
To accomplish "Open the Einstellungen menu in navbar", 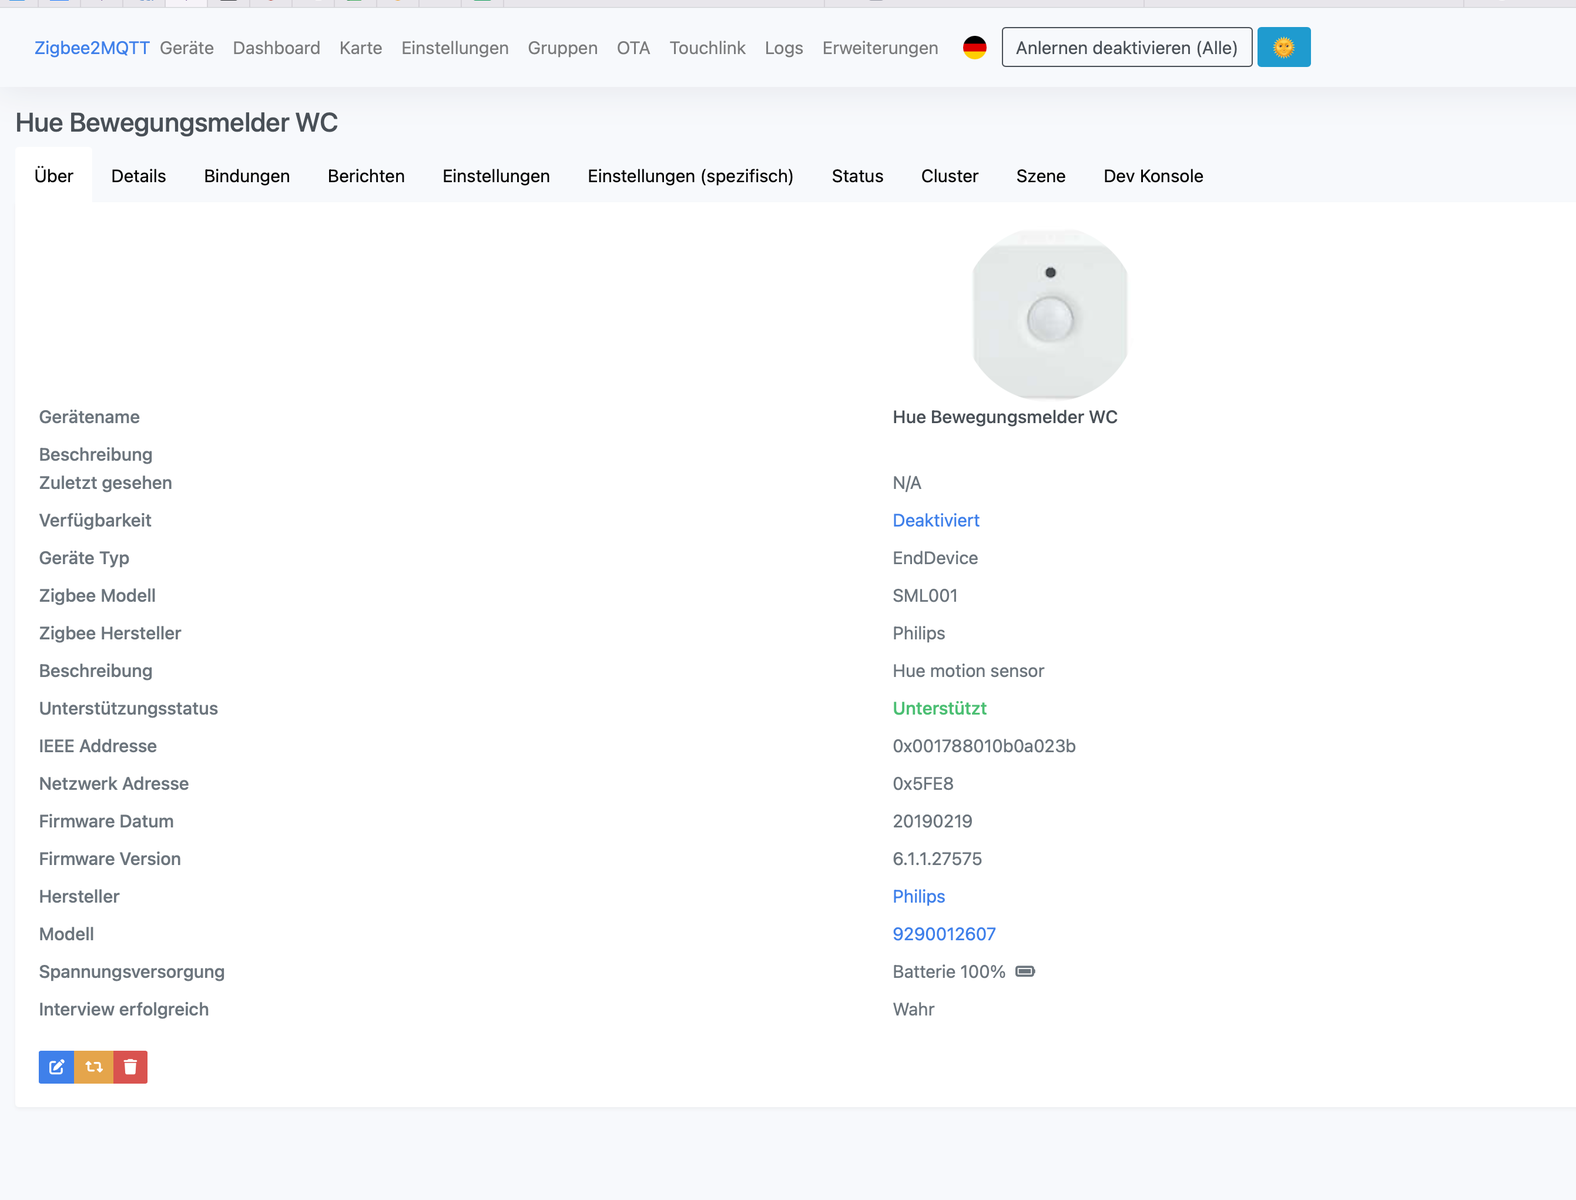I will (x=454, y=48).
